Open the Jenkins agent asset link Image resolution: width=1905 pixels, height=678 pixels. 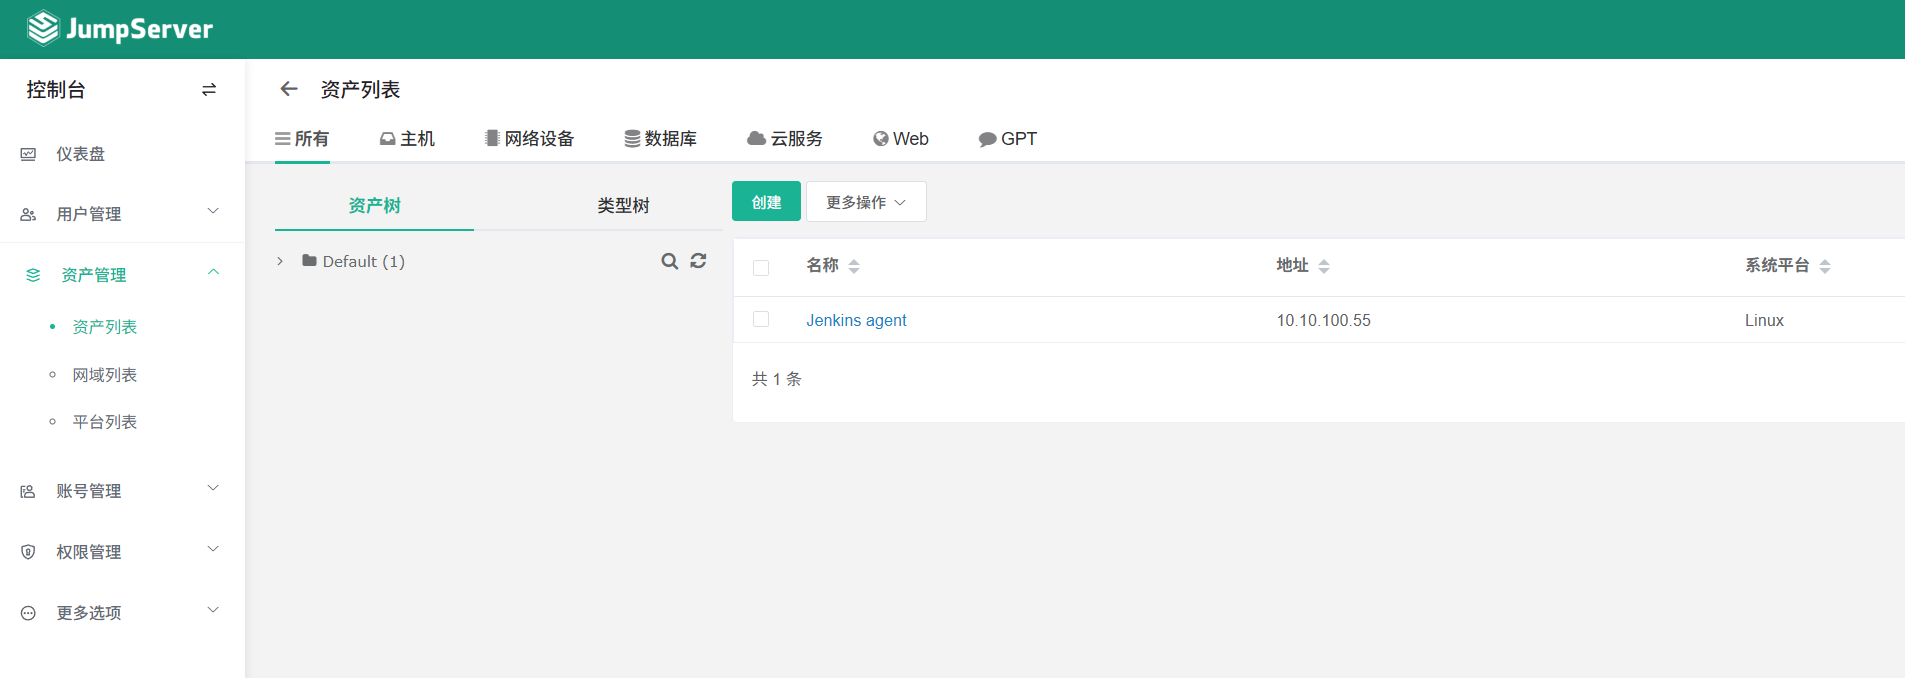coord(856,320)
